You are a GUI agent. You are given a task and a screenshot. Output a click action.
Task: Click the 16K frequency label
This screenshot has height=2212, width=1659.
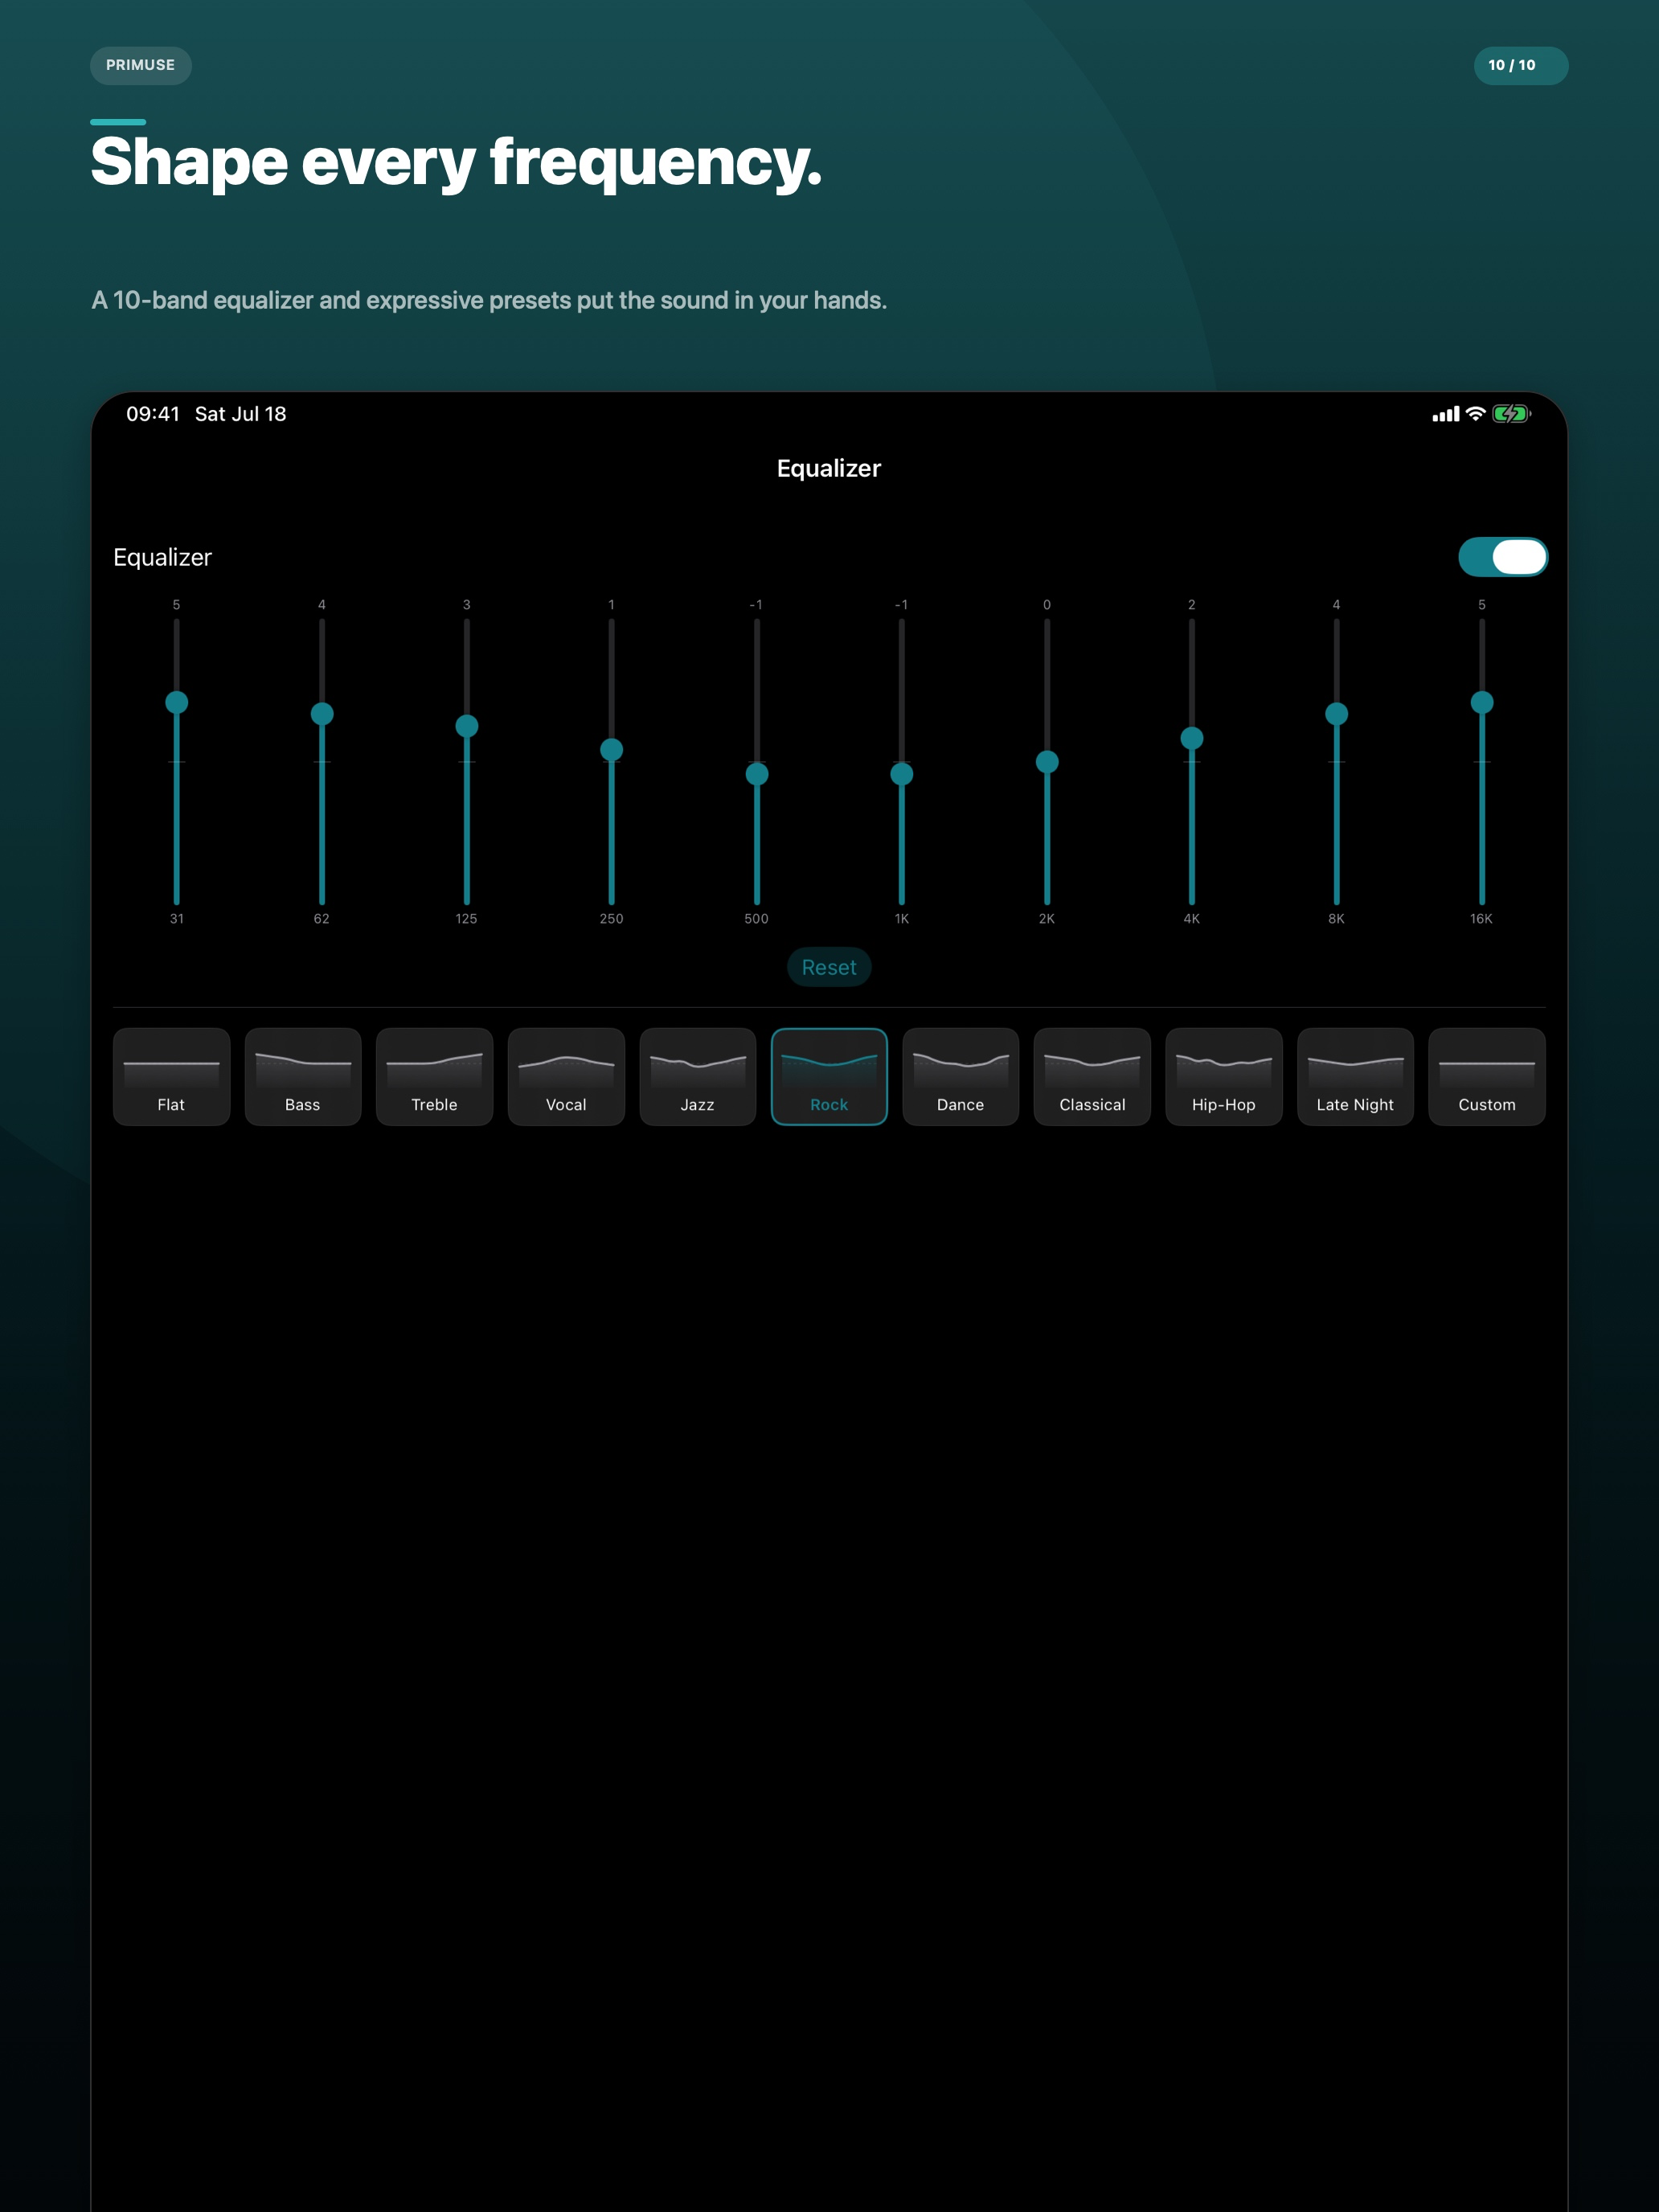pos(1482,919)
